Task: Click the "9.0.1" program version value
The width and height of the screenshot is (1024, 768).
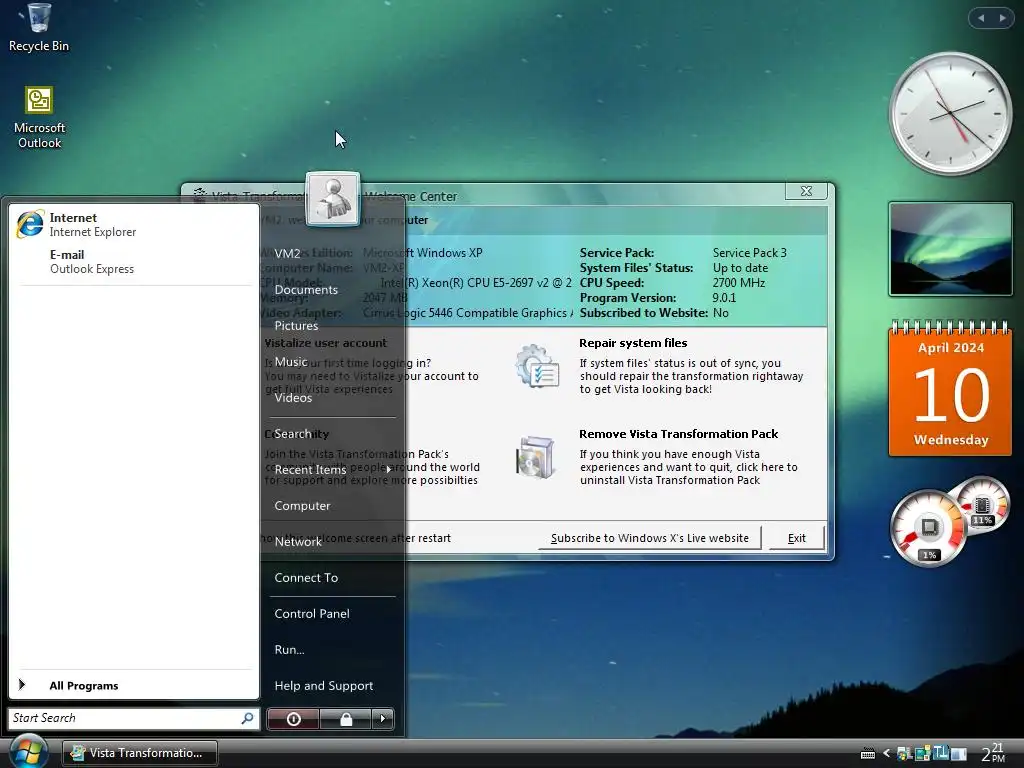Action: point(724,298)
